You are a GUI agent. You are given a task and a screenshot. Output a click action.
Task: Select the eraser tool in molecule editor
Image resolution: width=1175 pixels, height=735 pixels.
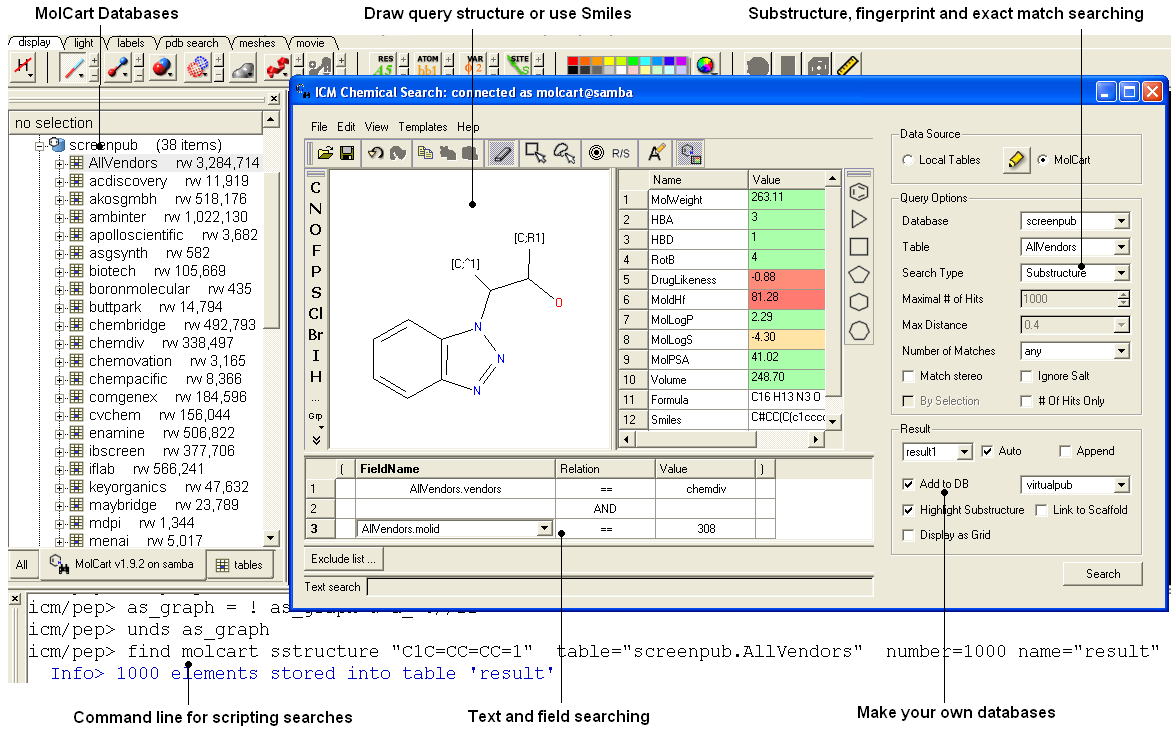point(501,153)
